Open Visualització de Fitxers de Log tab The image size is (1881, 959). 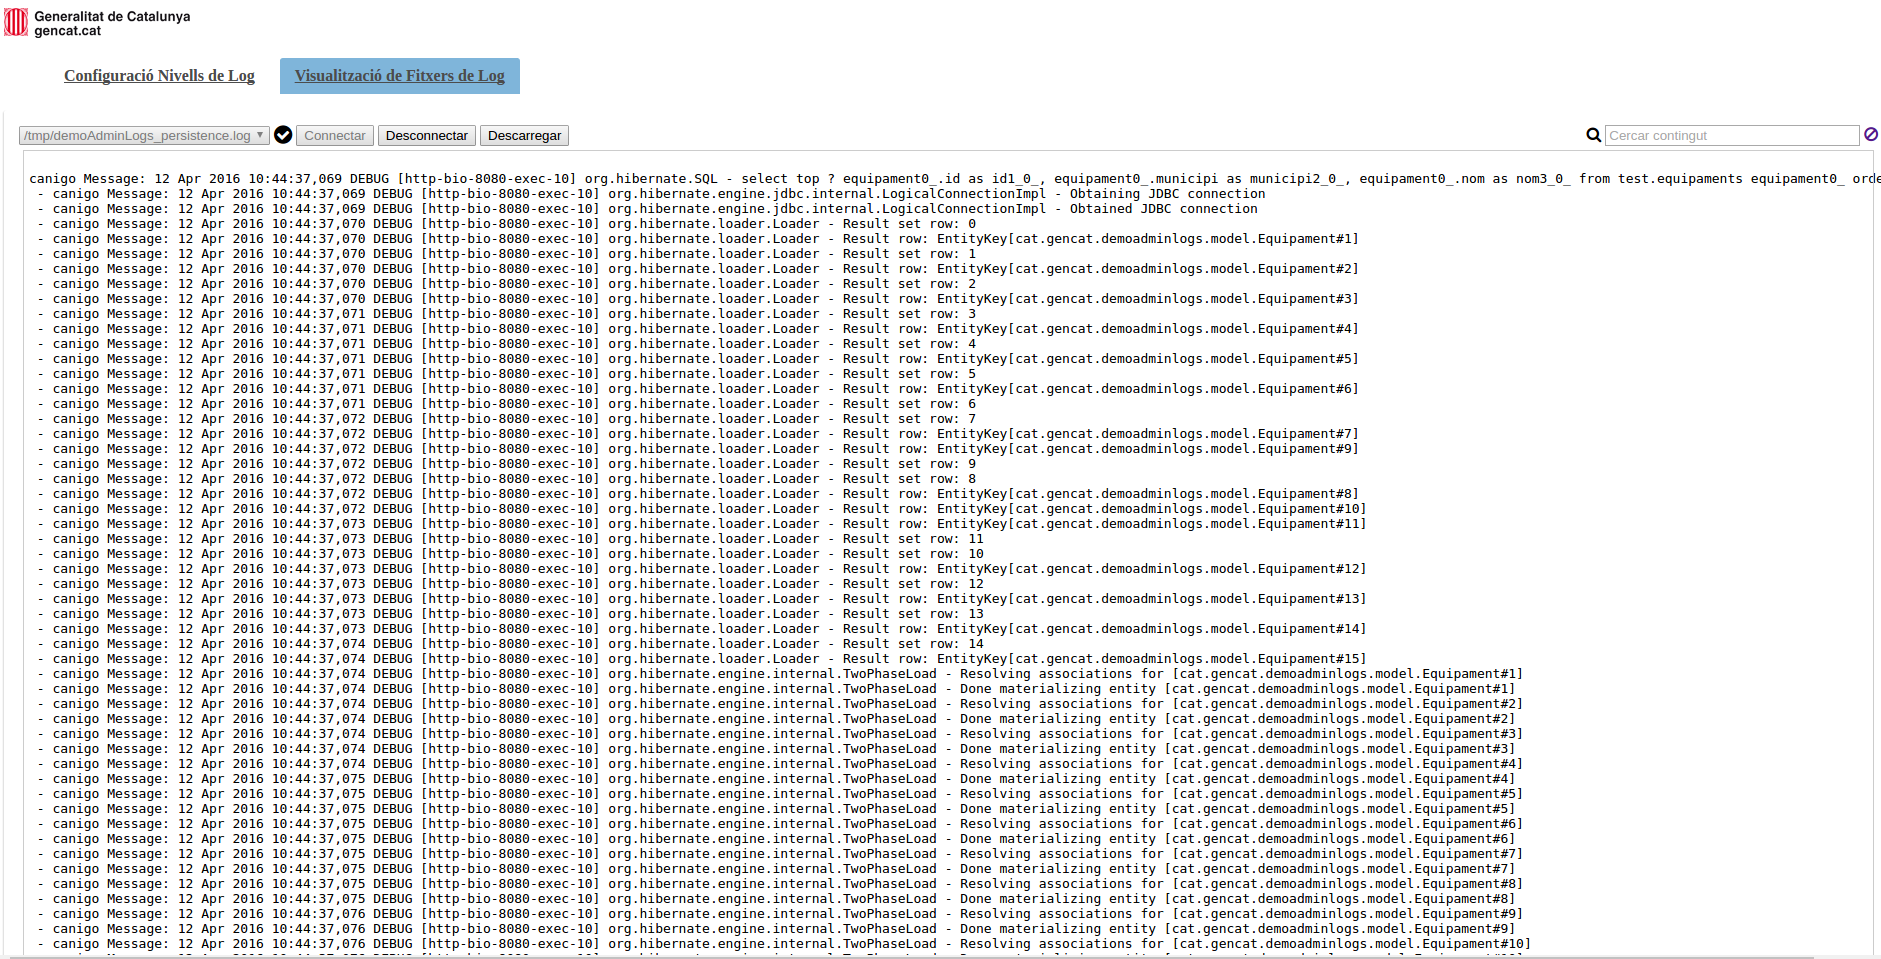coord(400,76)
